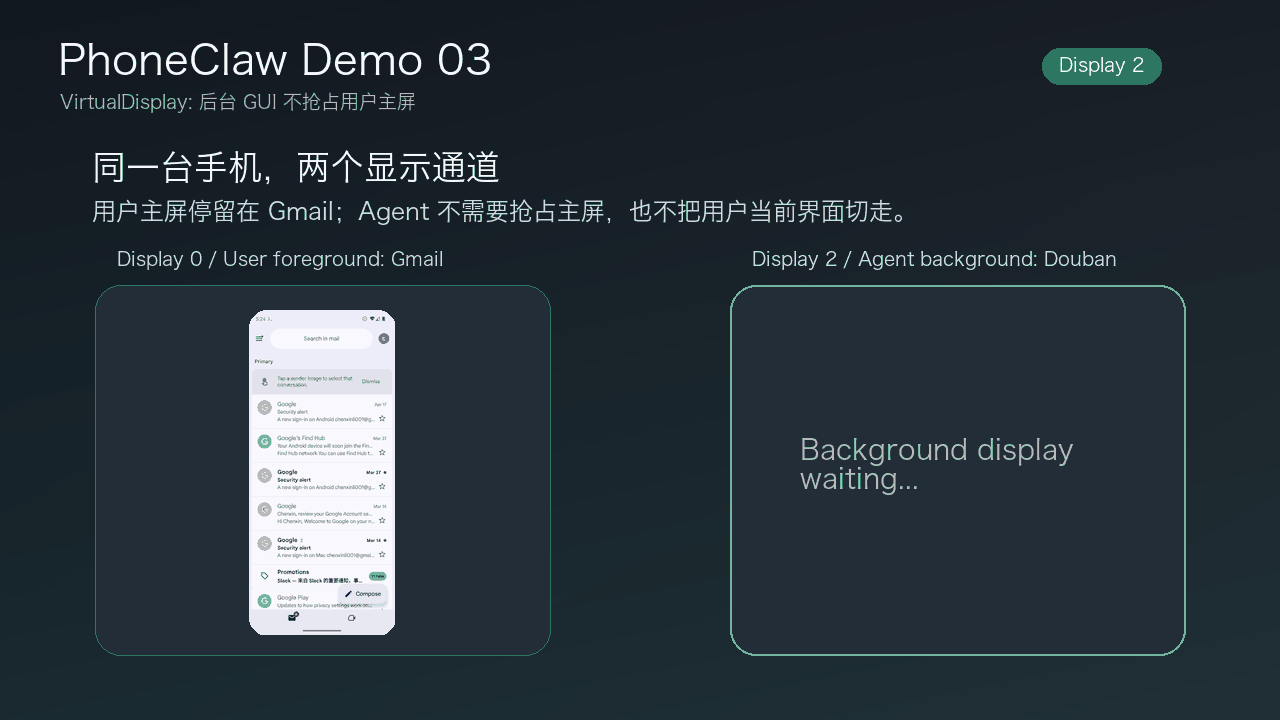
Task: Open the Gmail hamburger menu icon
Action: pyautogui.click(x=260, y=339)
